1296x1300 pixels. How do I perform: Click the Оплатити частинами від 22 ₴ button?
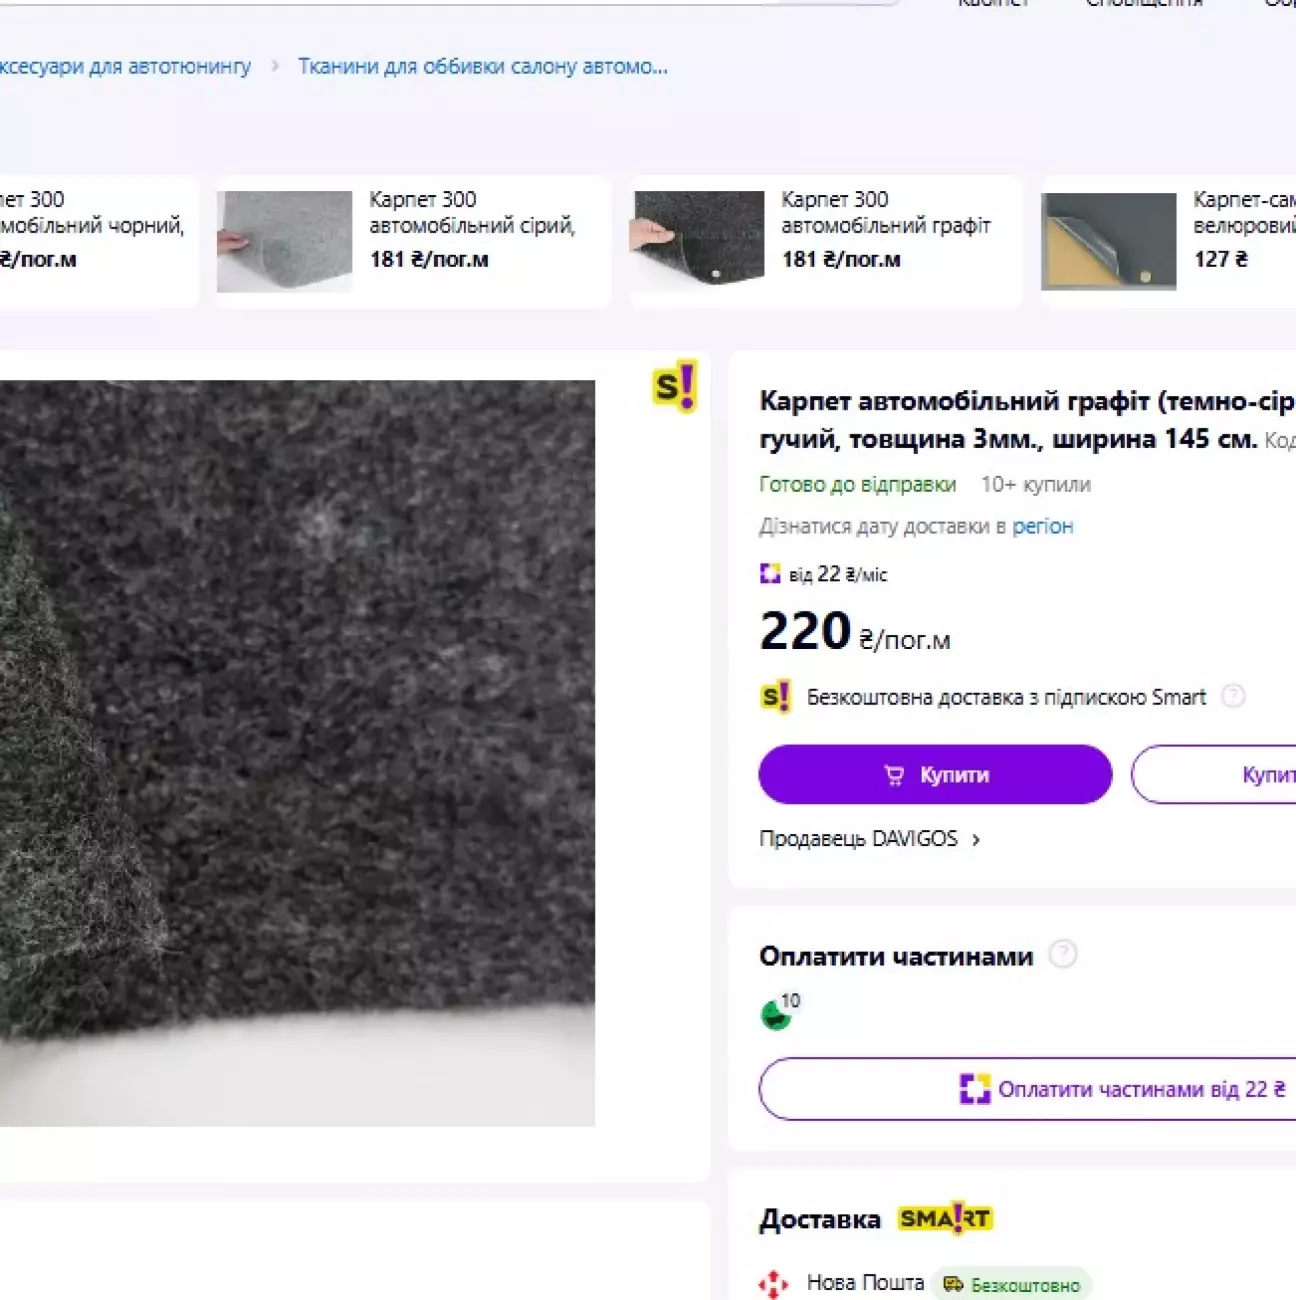[x=1027, y=1089]
